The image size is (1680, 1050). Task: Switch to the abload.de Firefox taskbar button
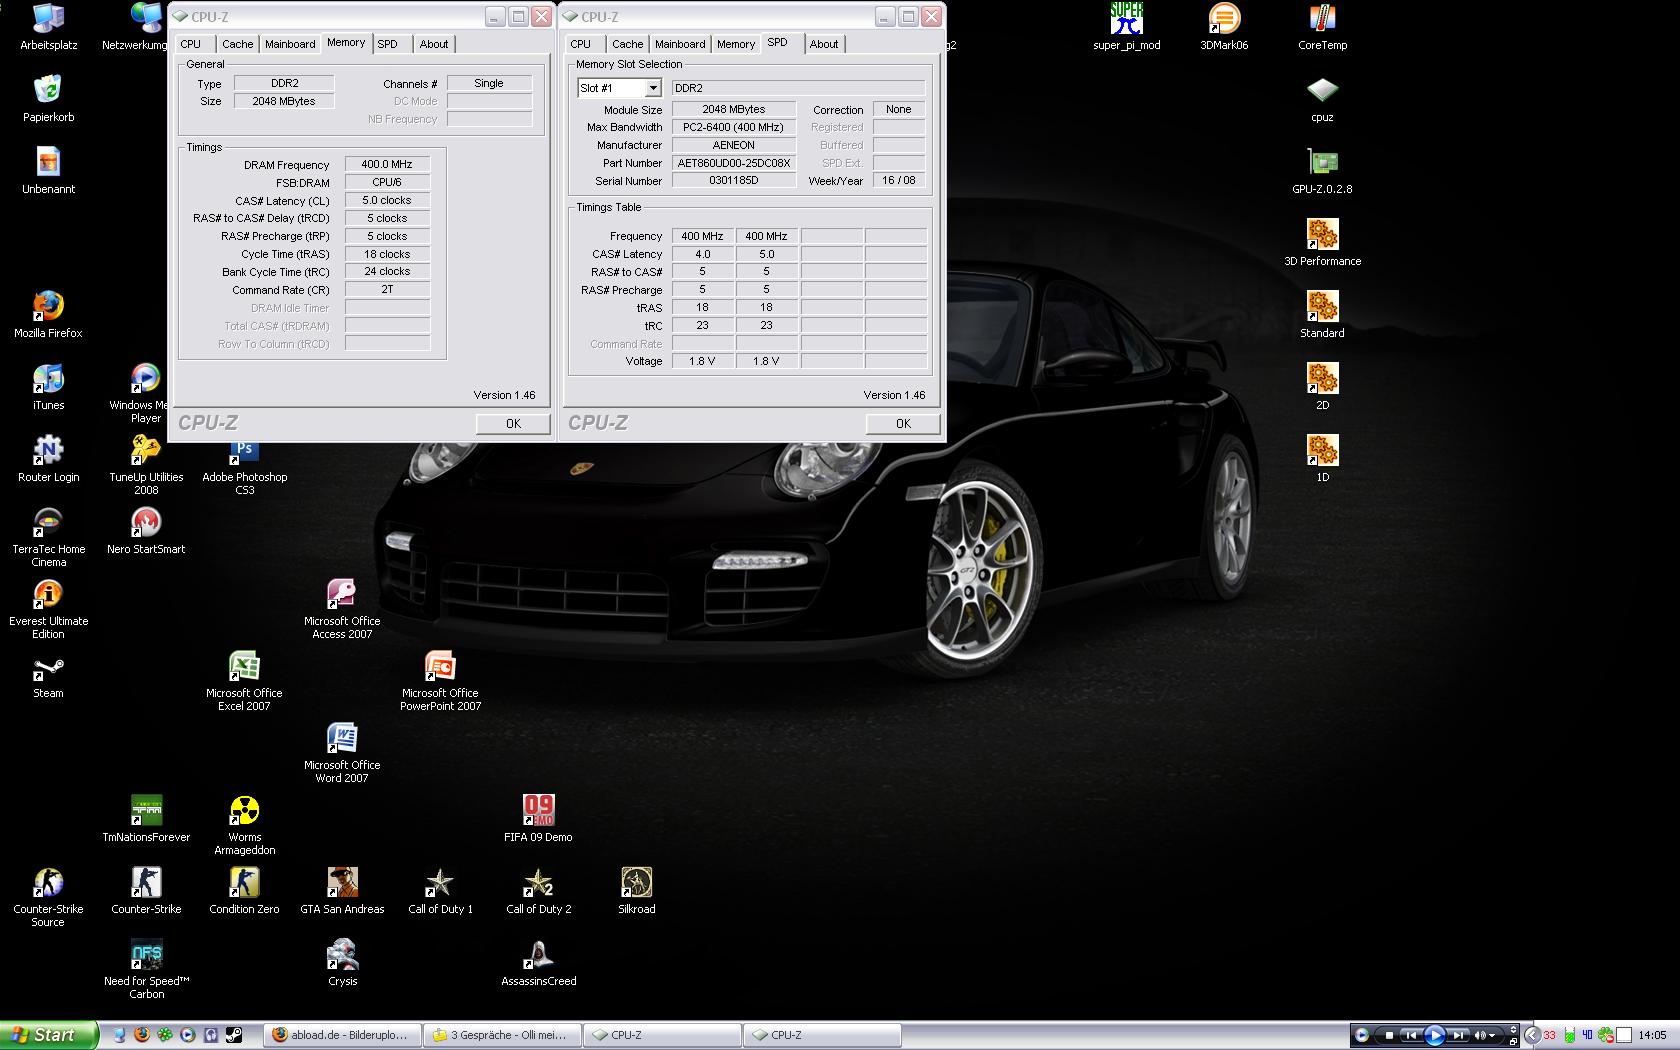coord(341,1035)
